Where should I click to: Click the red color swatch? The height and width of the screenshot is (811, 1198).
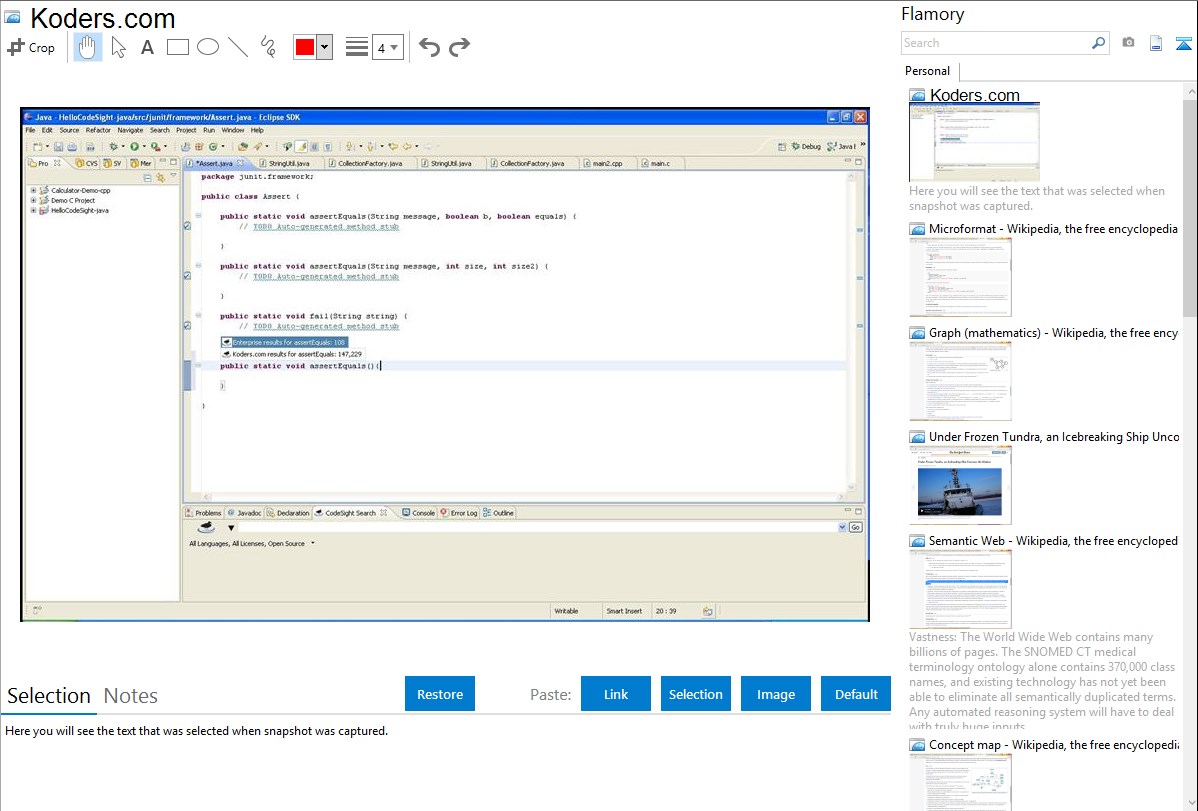coord(305,47)
